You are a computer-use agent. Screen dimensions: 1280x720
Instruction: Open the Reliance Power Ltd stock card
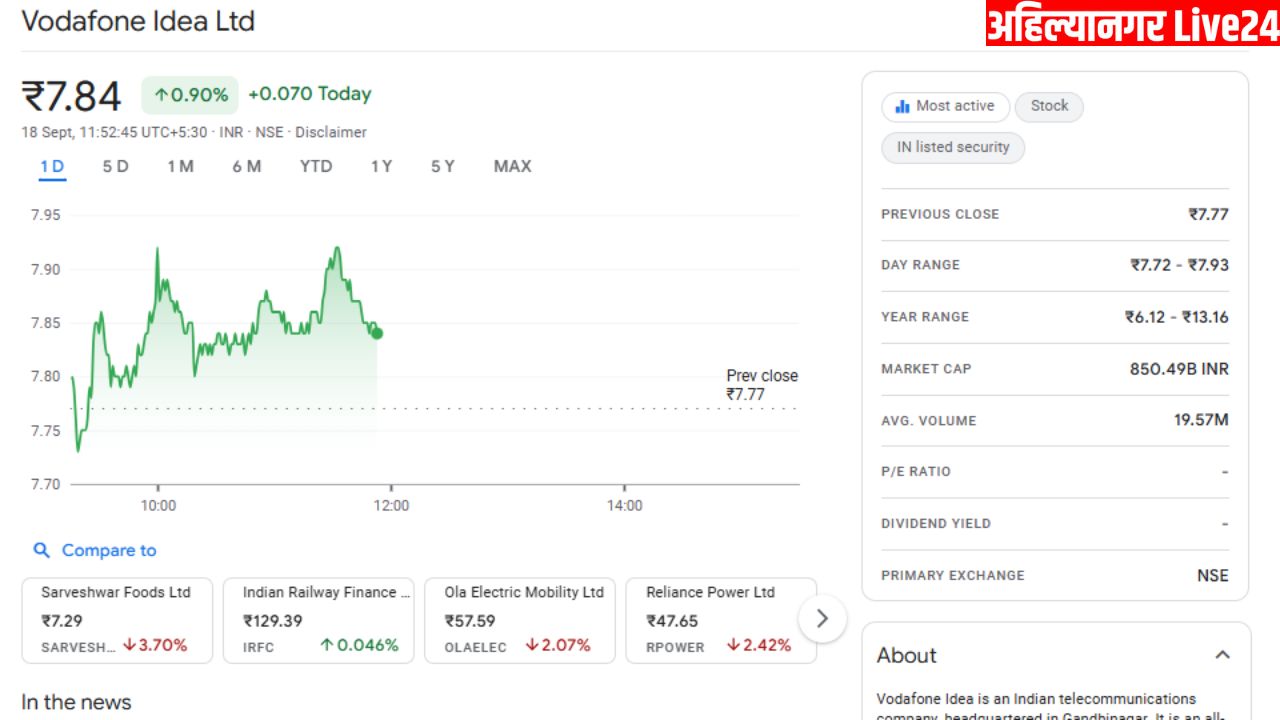click(720, 620)
